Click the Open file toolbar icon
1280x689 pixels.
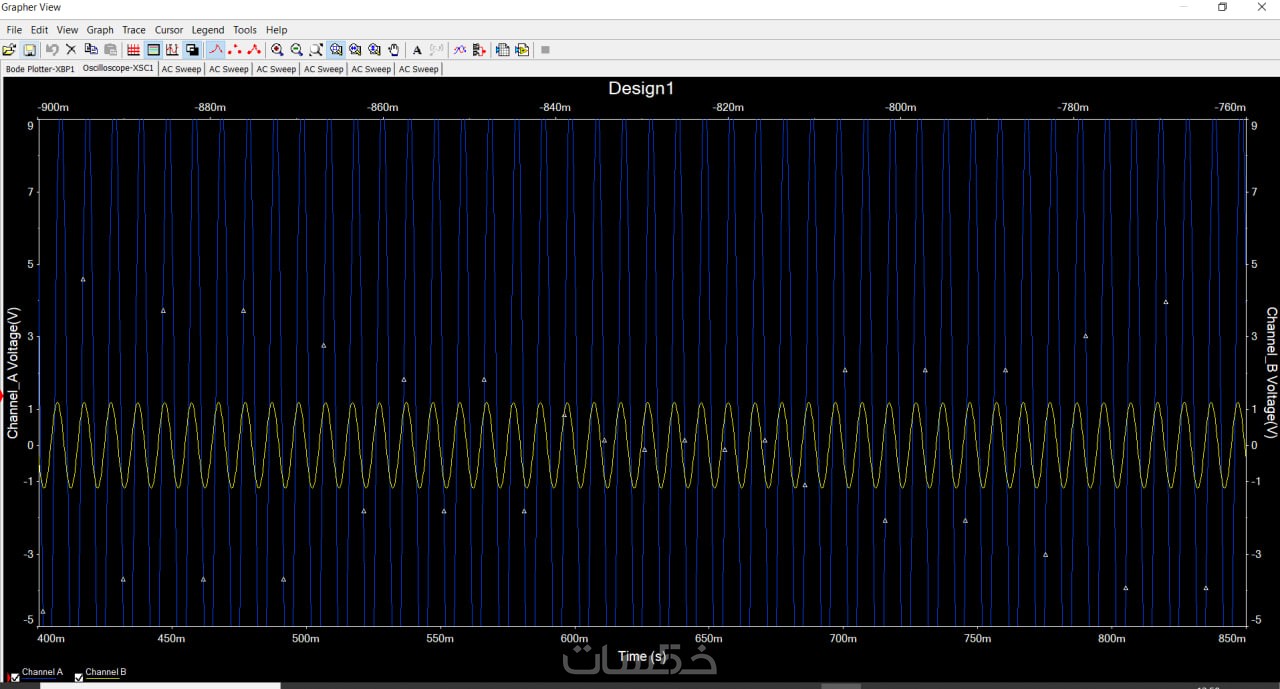coord(9,49)
